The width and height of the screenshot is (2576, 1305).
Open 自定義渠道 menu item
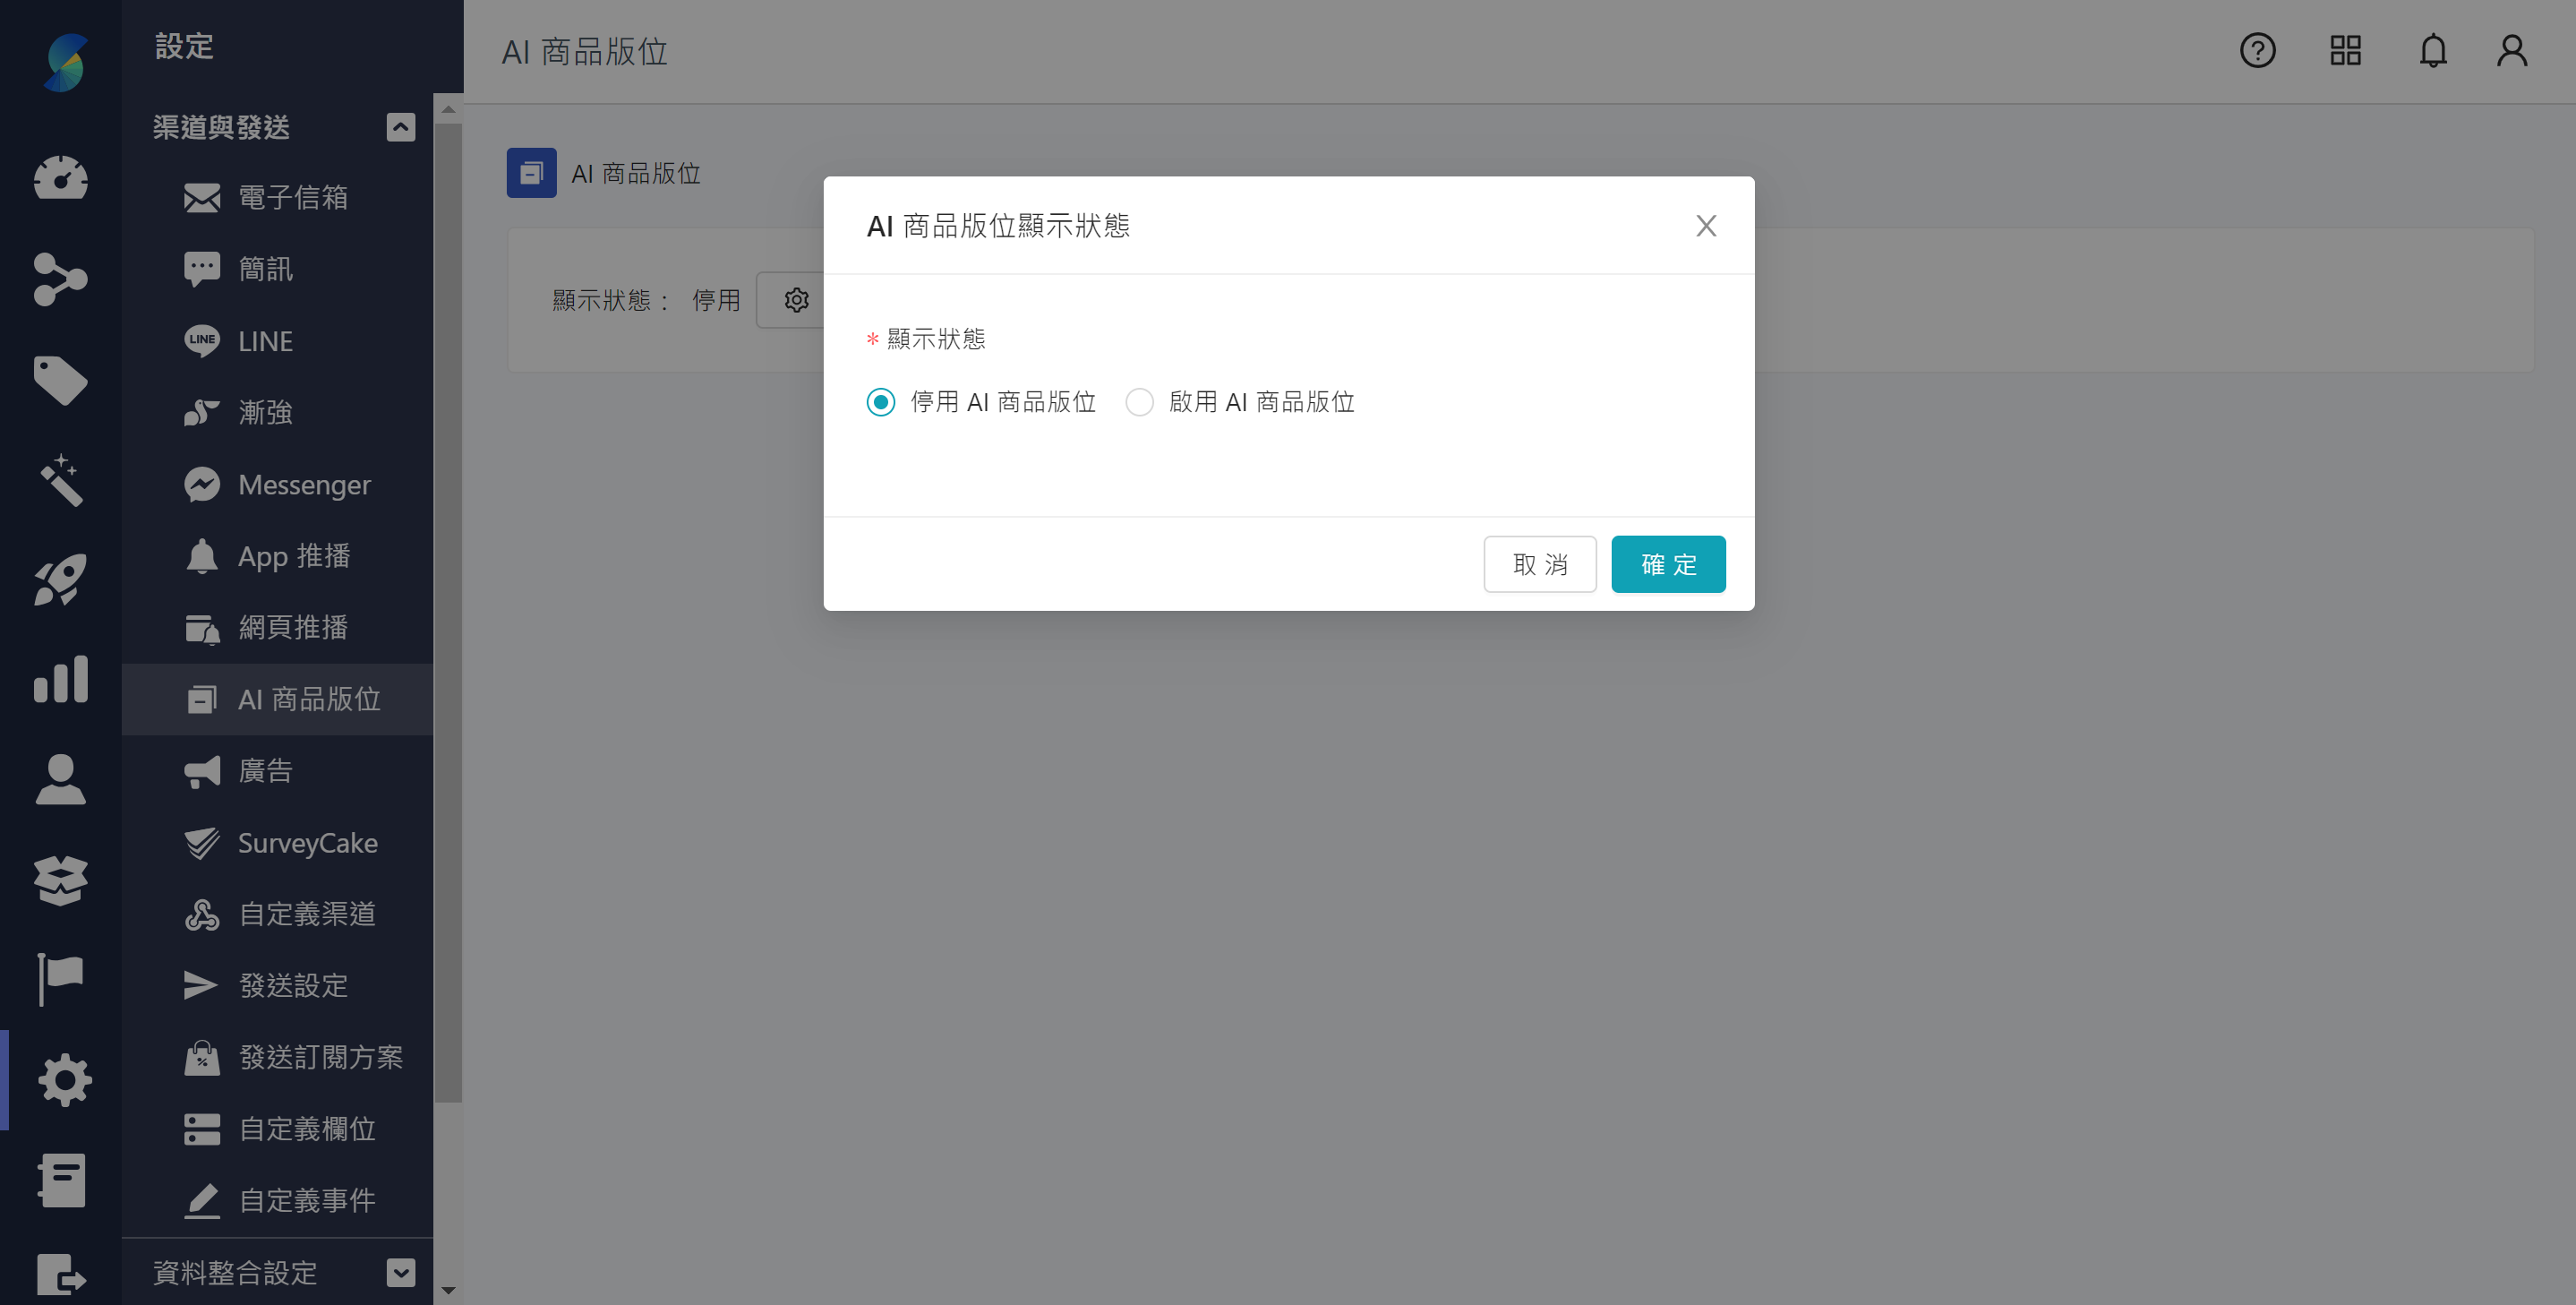[278, 914]
